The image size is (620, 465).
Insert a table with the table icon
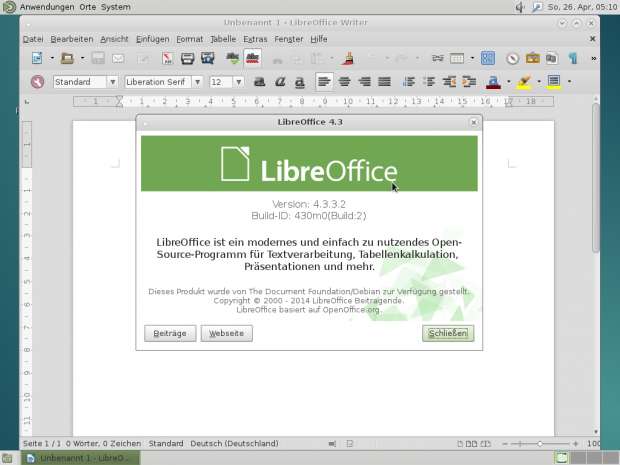point(457,59)
